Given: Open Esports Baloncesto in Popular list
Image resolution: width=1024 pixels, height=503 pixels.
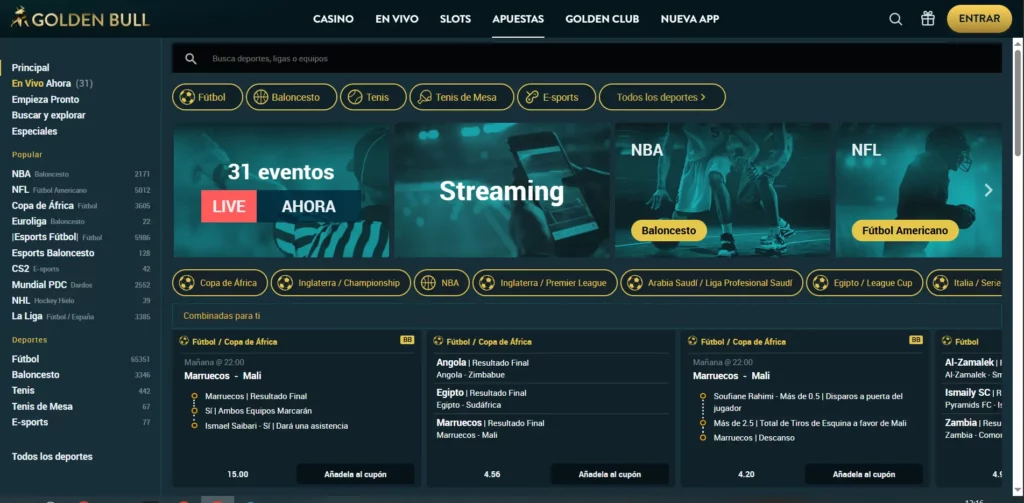Looking at the screenshot, I should 80,253.
